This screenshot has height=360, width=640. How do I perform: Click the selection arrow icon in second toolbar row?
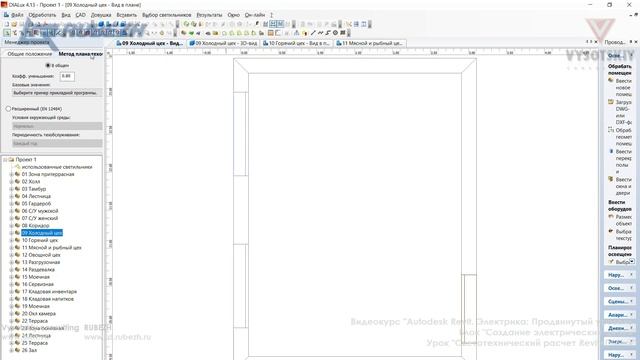7,33
